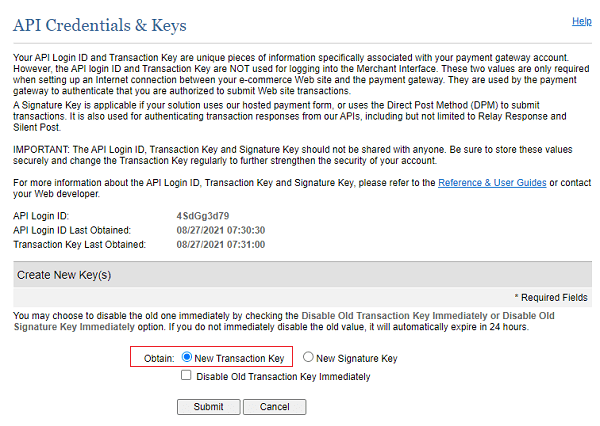Image resolution: width=600 pixels, height=426 pixels.
Task: Click the API Login ID Last Obtained: label
Action: tap(78, 229)
